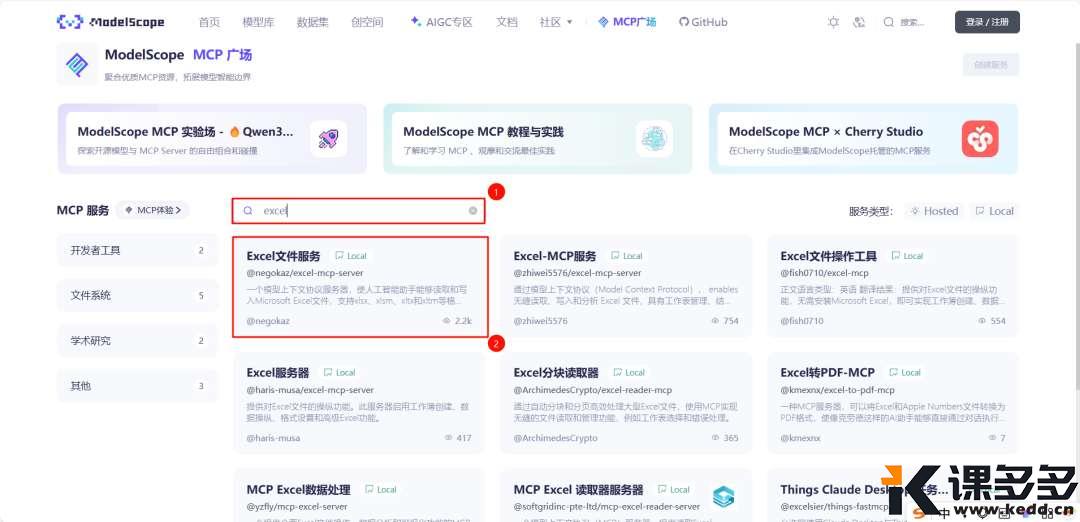The height and width of the screenshot is (522, 1080).
Task: Open the Excel文件操作工具 card title
Action: [829, 255]
